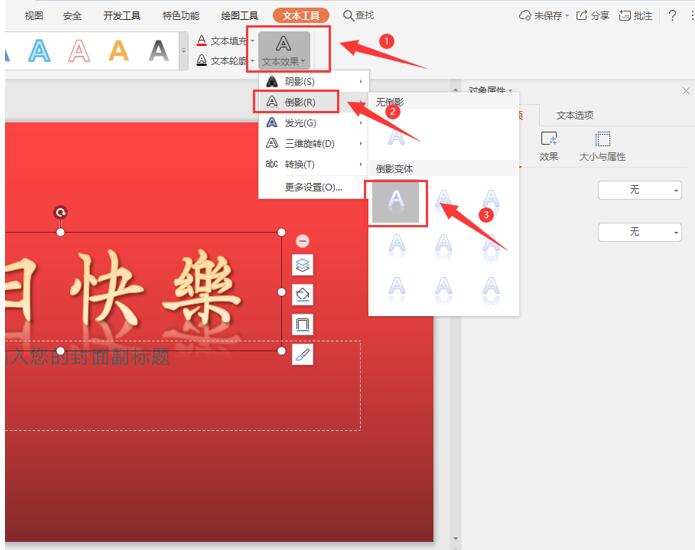Open the second 无 dropdown in property pane
The height and width of the screenshot is (550, 695).
click(x=640, y=232)
